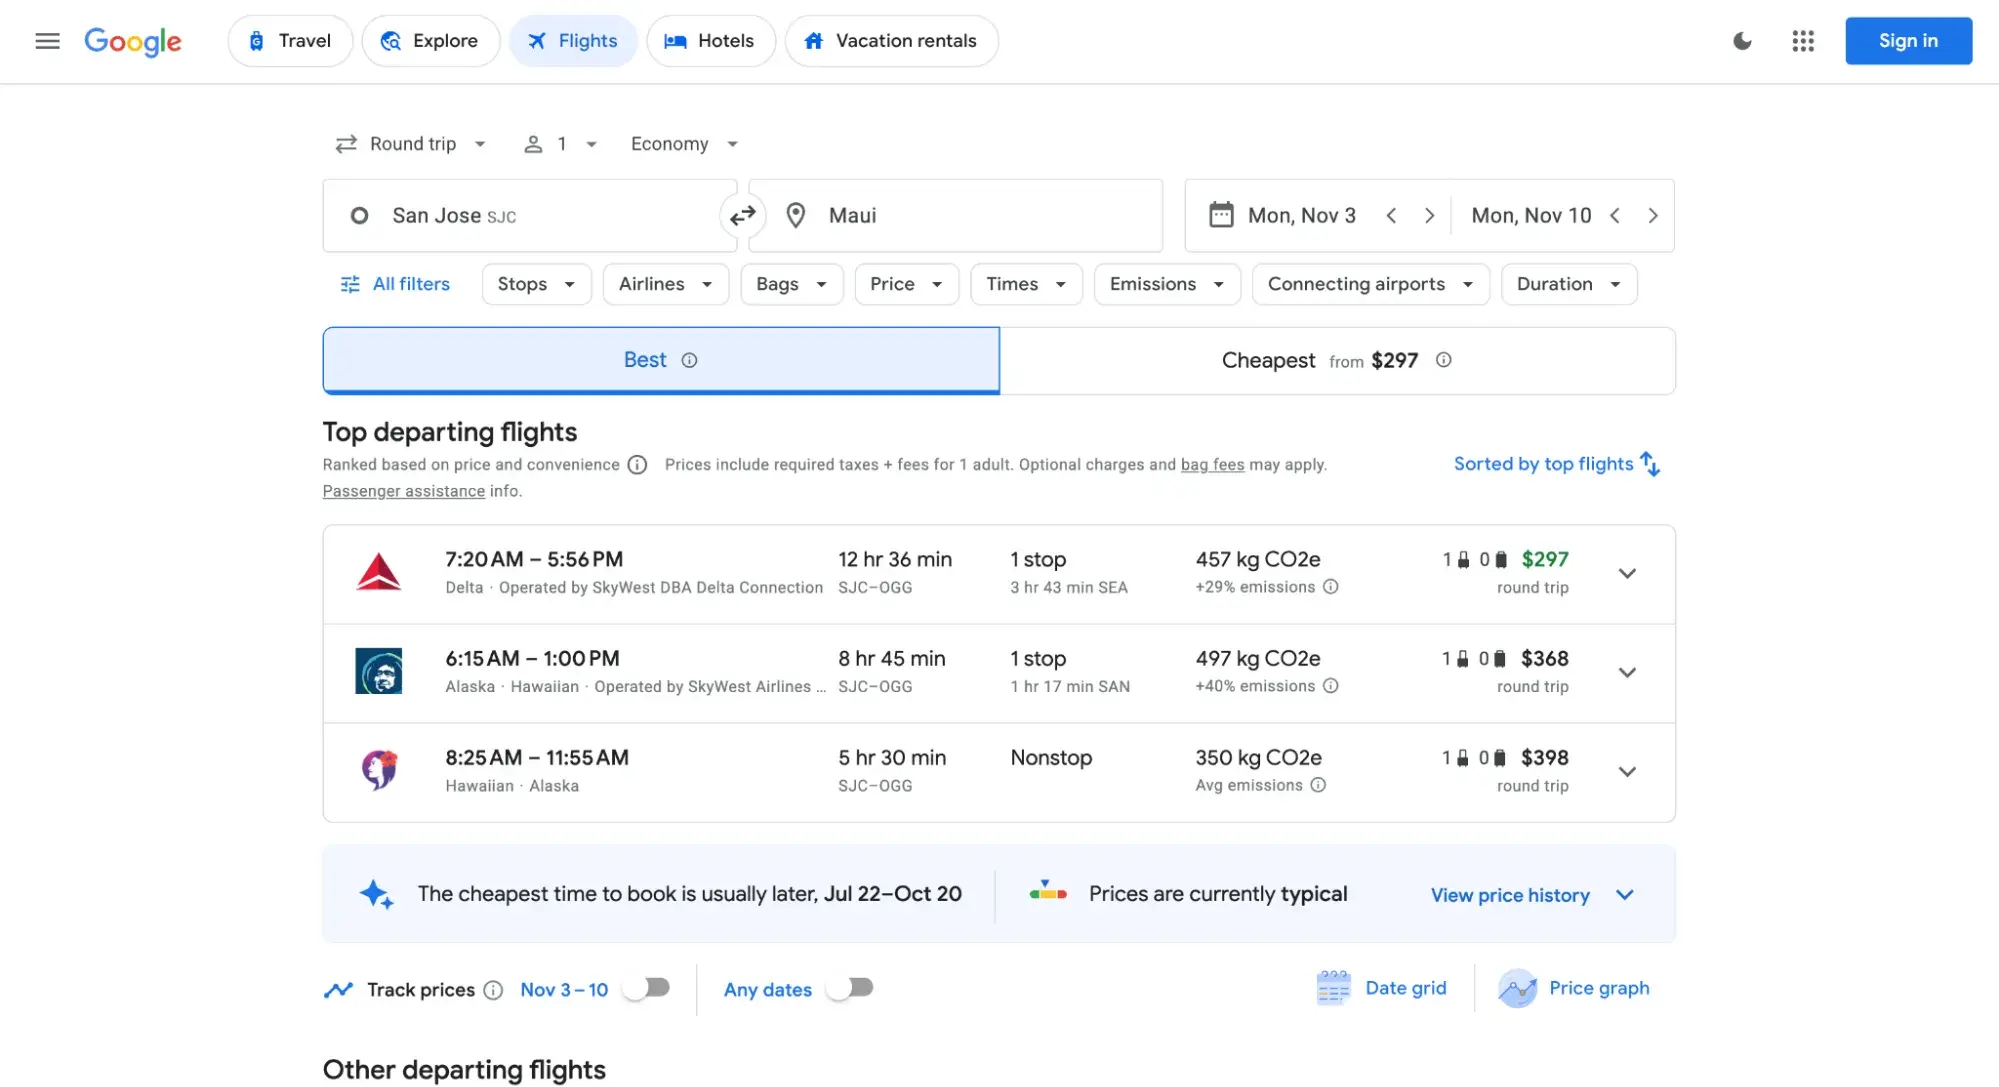Open the Connecting airports filter

tap(1371, 284)
